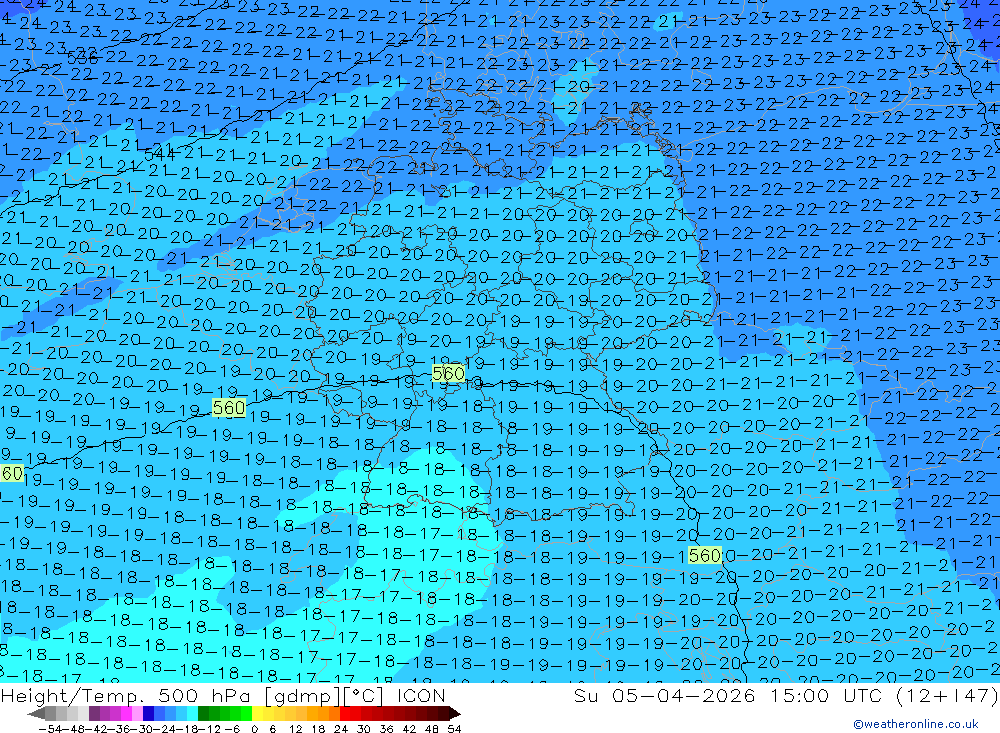Click the '-54' legend value
1000x733 pixels.
click(50, 729)
